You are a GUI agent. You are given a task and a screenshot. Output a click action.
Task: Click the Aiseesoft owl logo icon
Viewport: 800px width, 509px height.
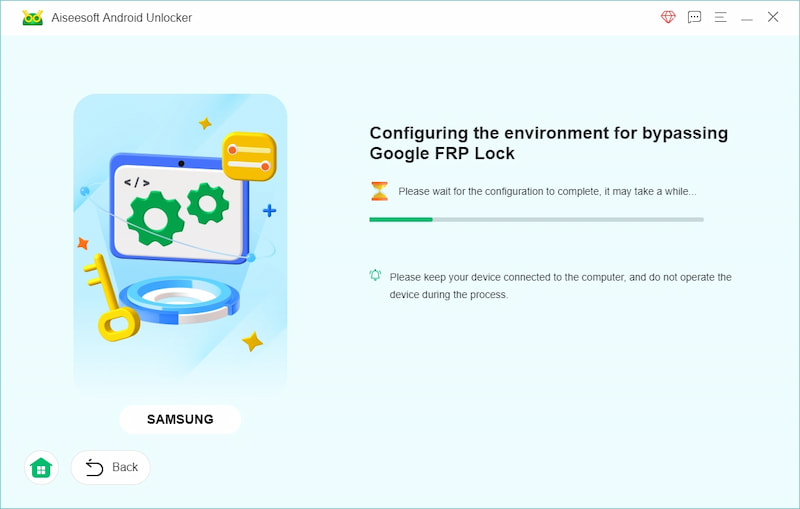32,17
